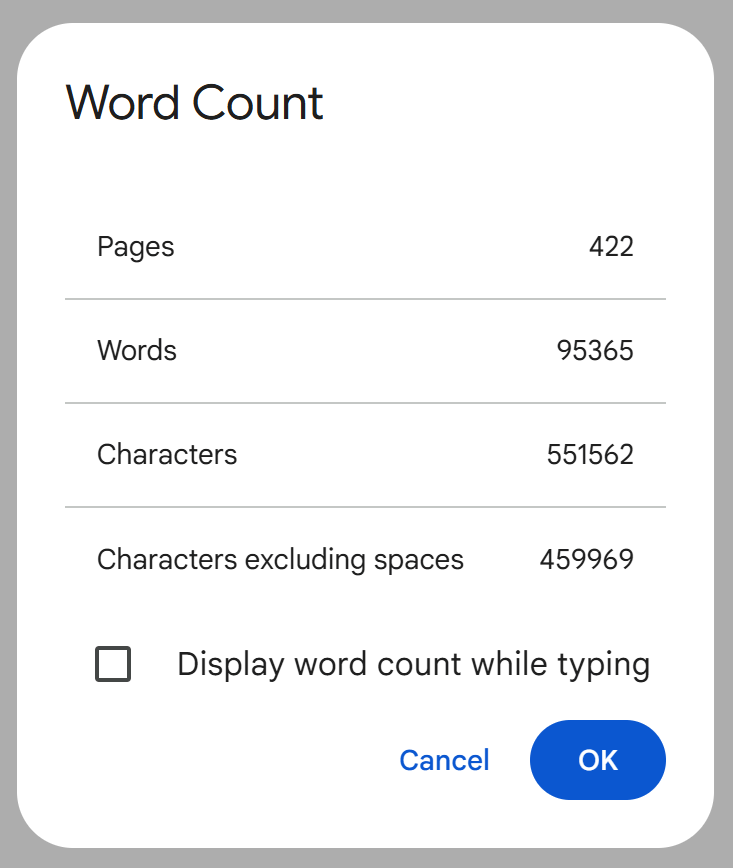This screenshot has width=733, height=868.
Task: Click the Words label text
Action: pos(136,351)
